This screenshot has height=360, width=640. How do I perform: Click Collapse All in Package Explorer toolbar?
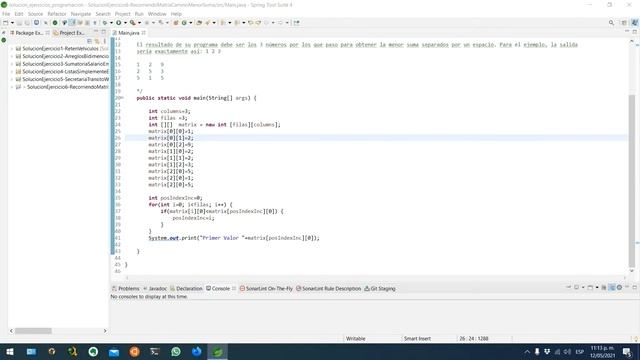89,41
